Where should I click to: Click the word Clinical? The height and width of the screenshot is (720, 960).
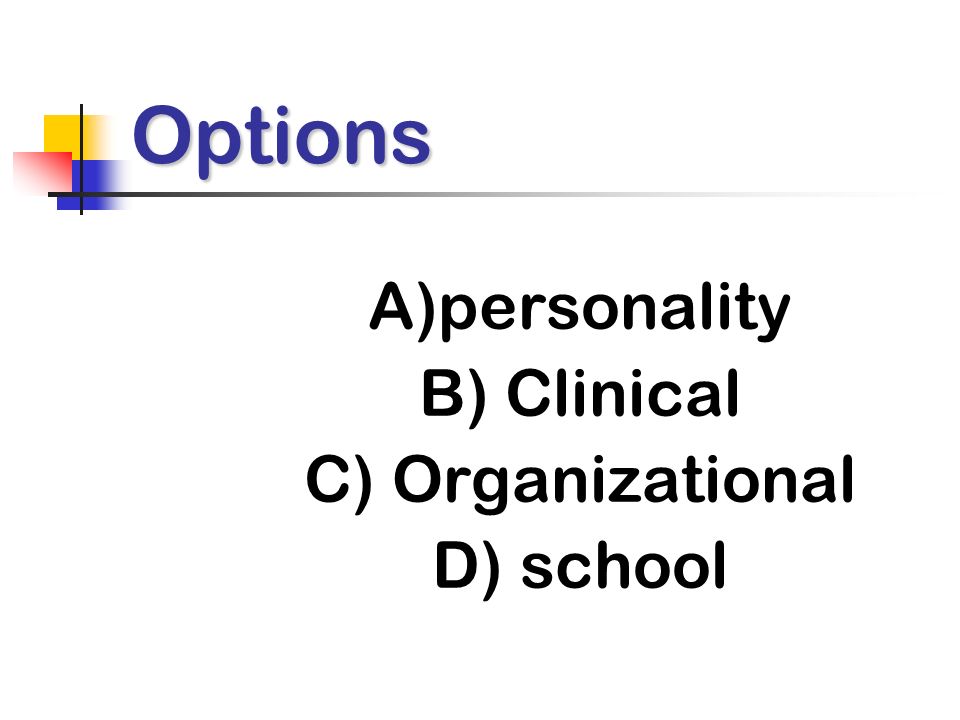(x=623, y=393)
